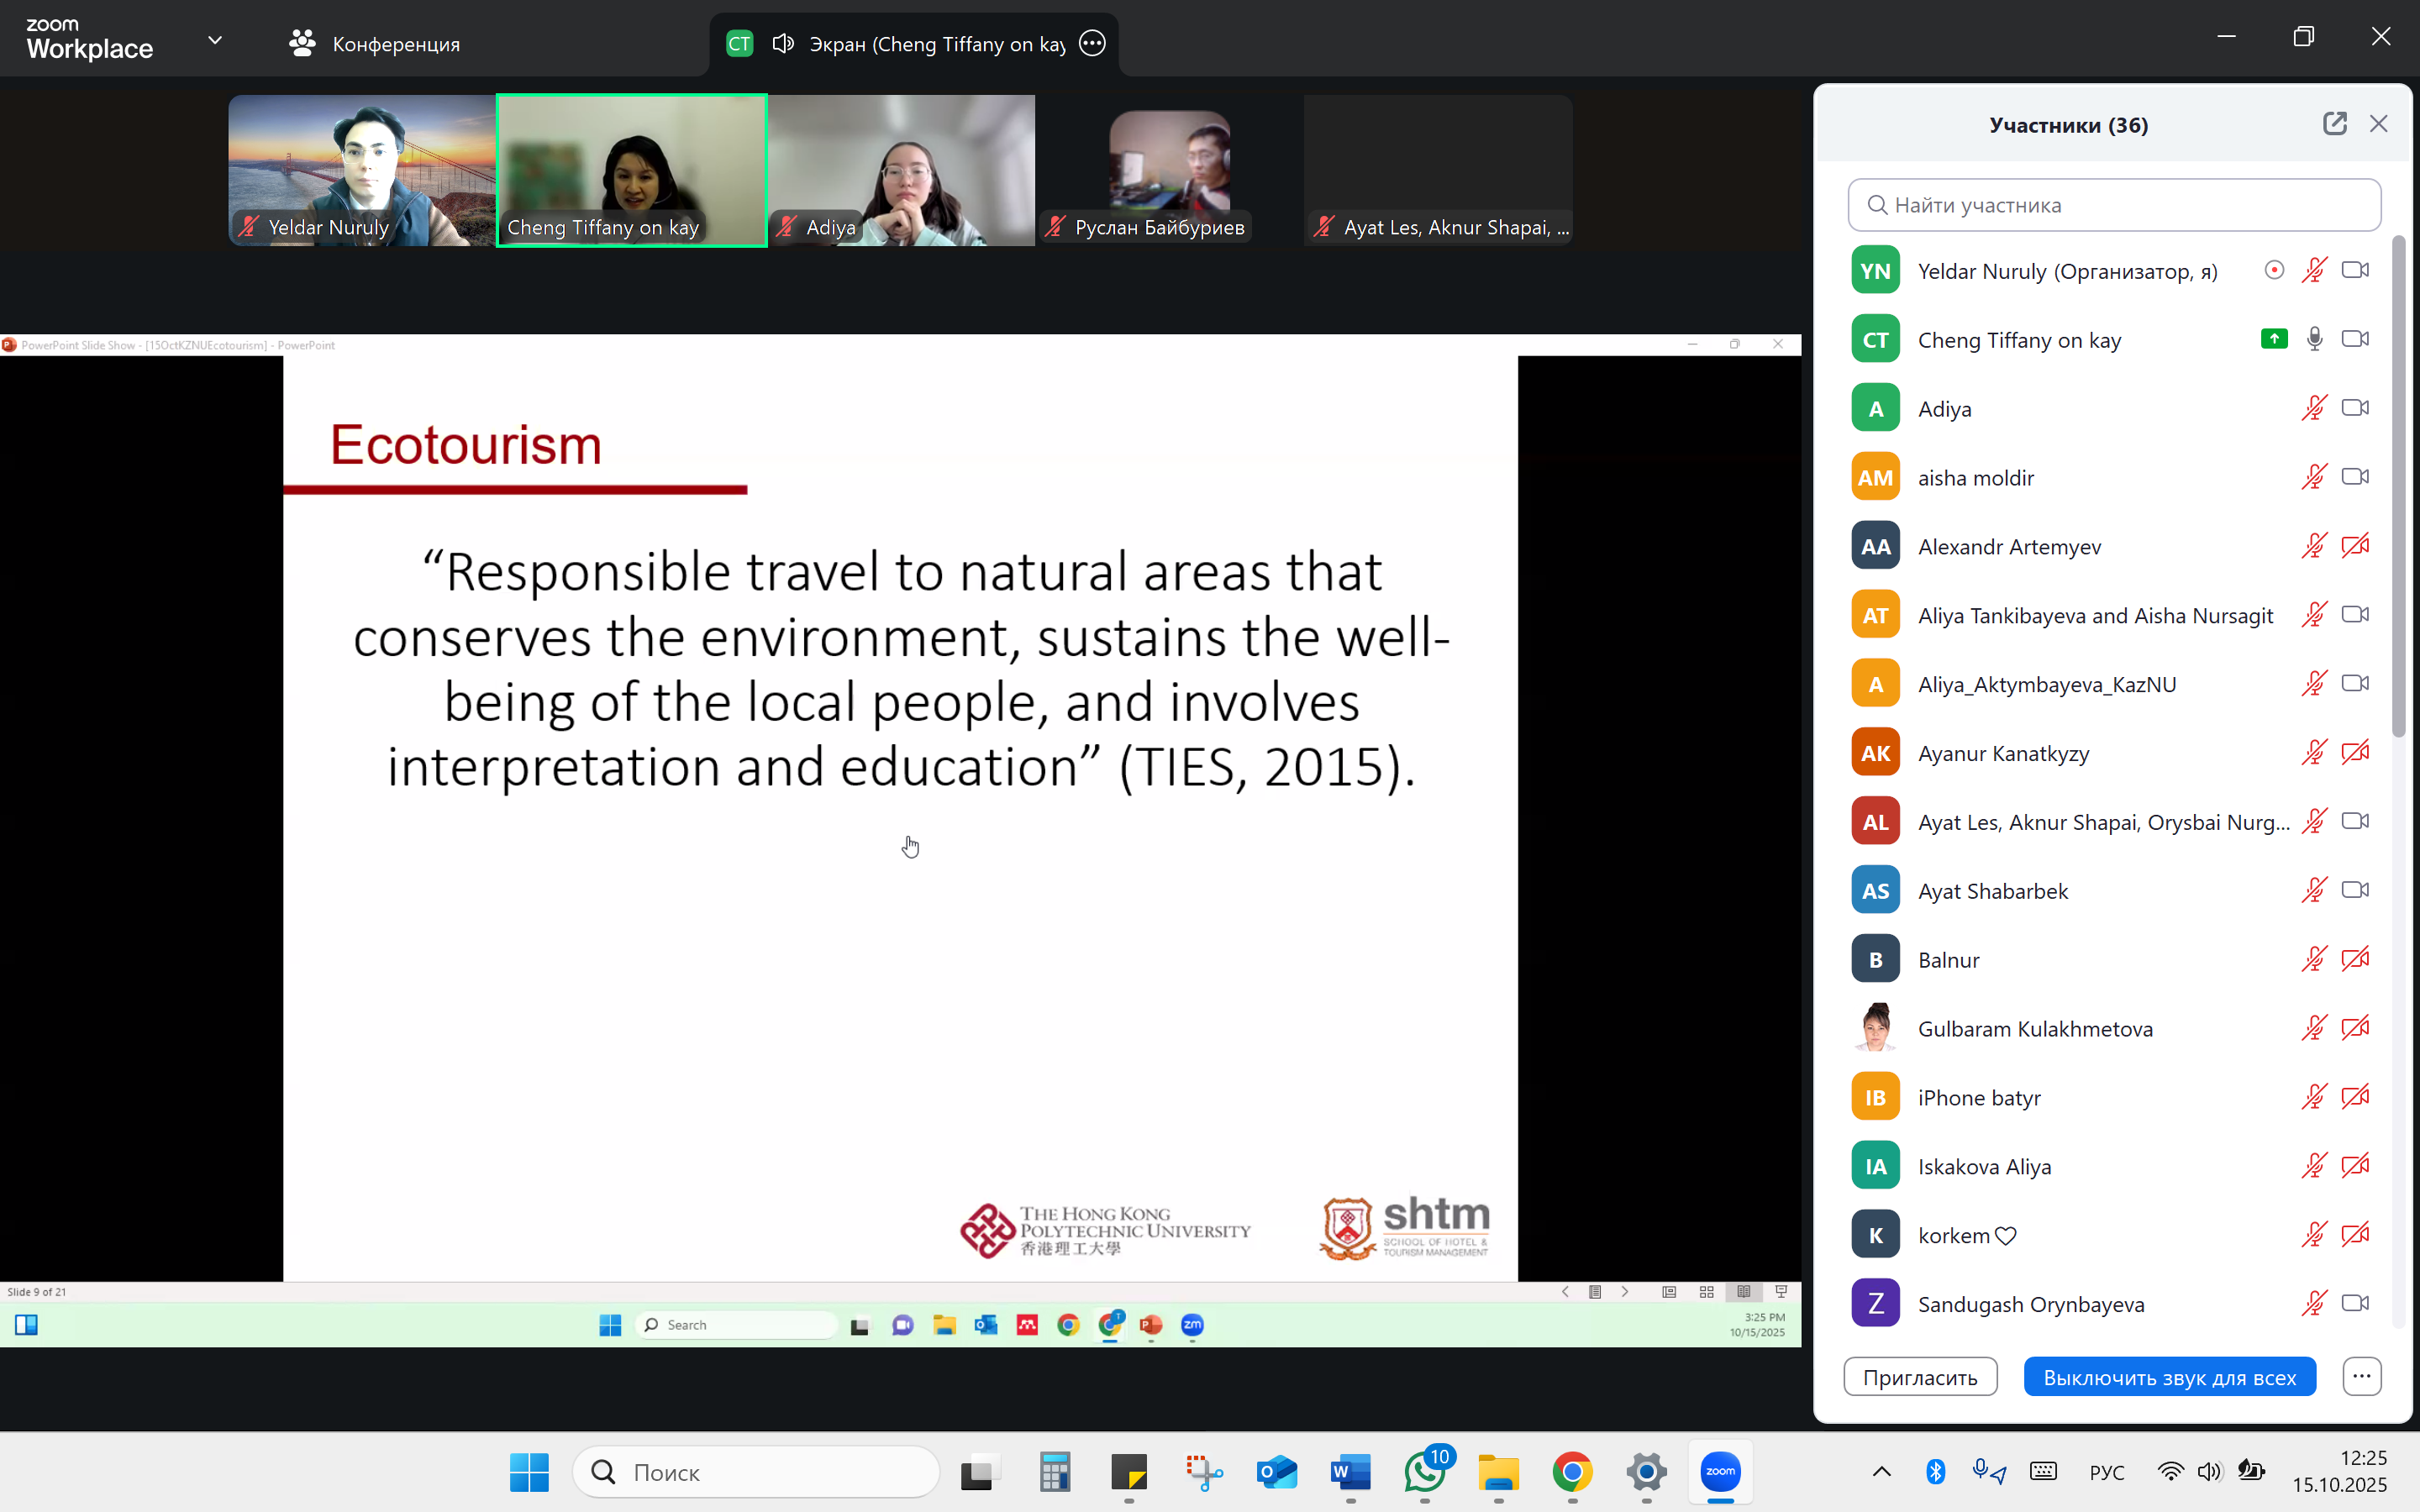Click Cheng Tiffany's green screen-share indicator
This screenshot has height=1512, width=2420.
[2273, 339]
